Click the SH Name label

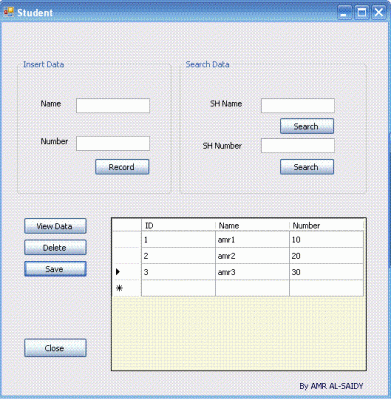pyautogui.click(x=226, y=104)
